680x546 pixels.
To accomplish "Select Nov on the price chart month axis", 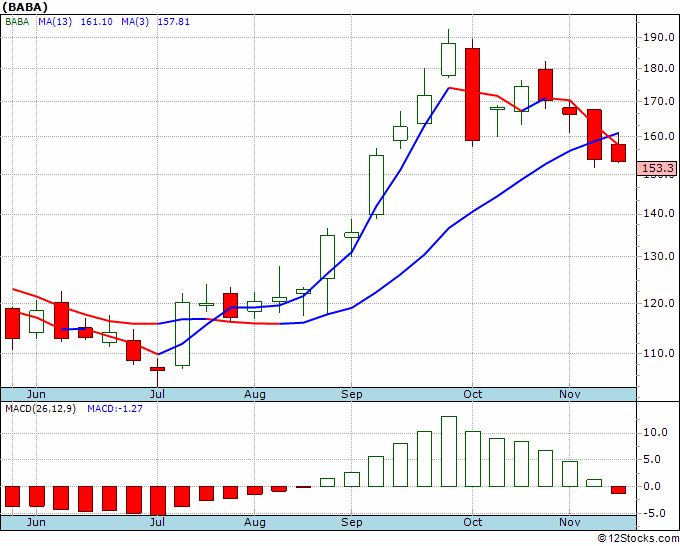I will (x=569, y=394).
